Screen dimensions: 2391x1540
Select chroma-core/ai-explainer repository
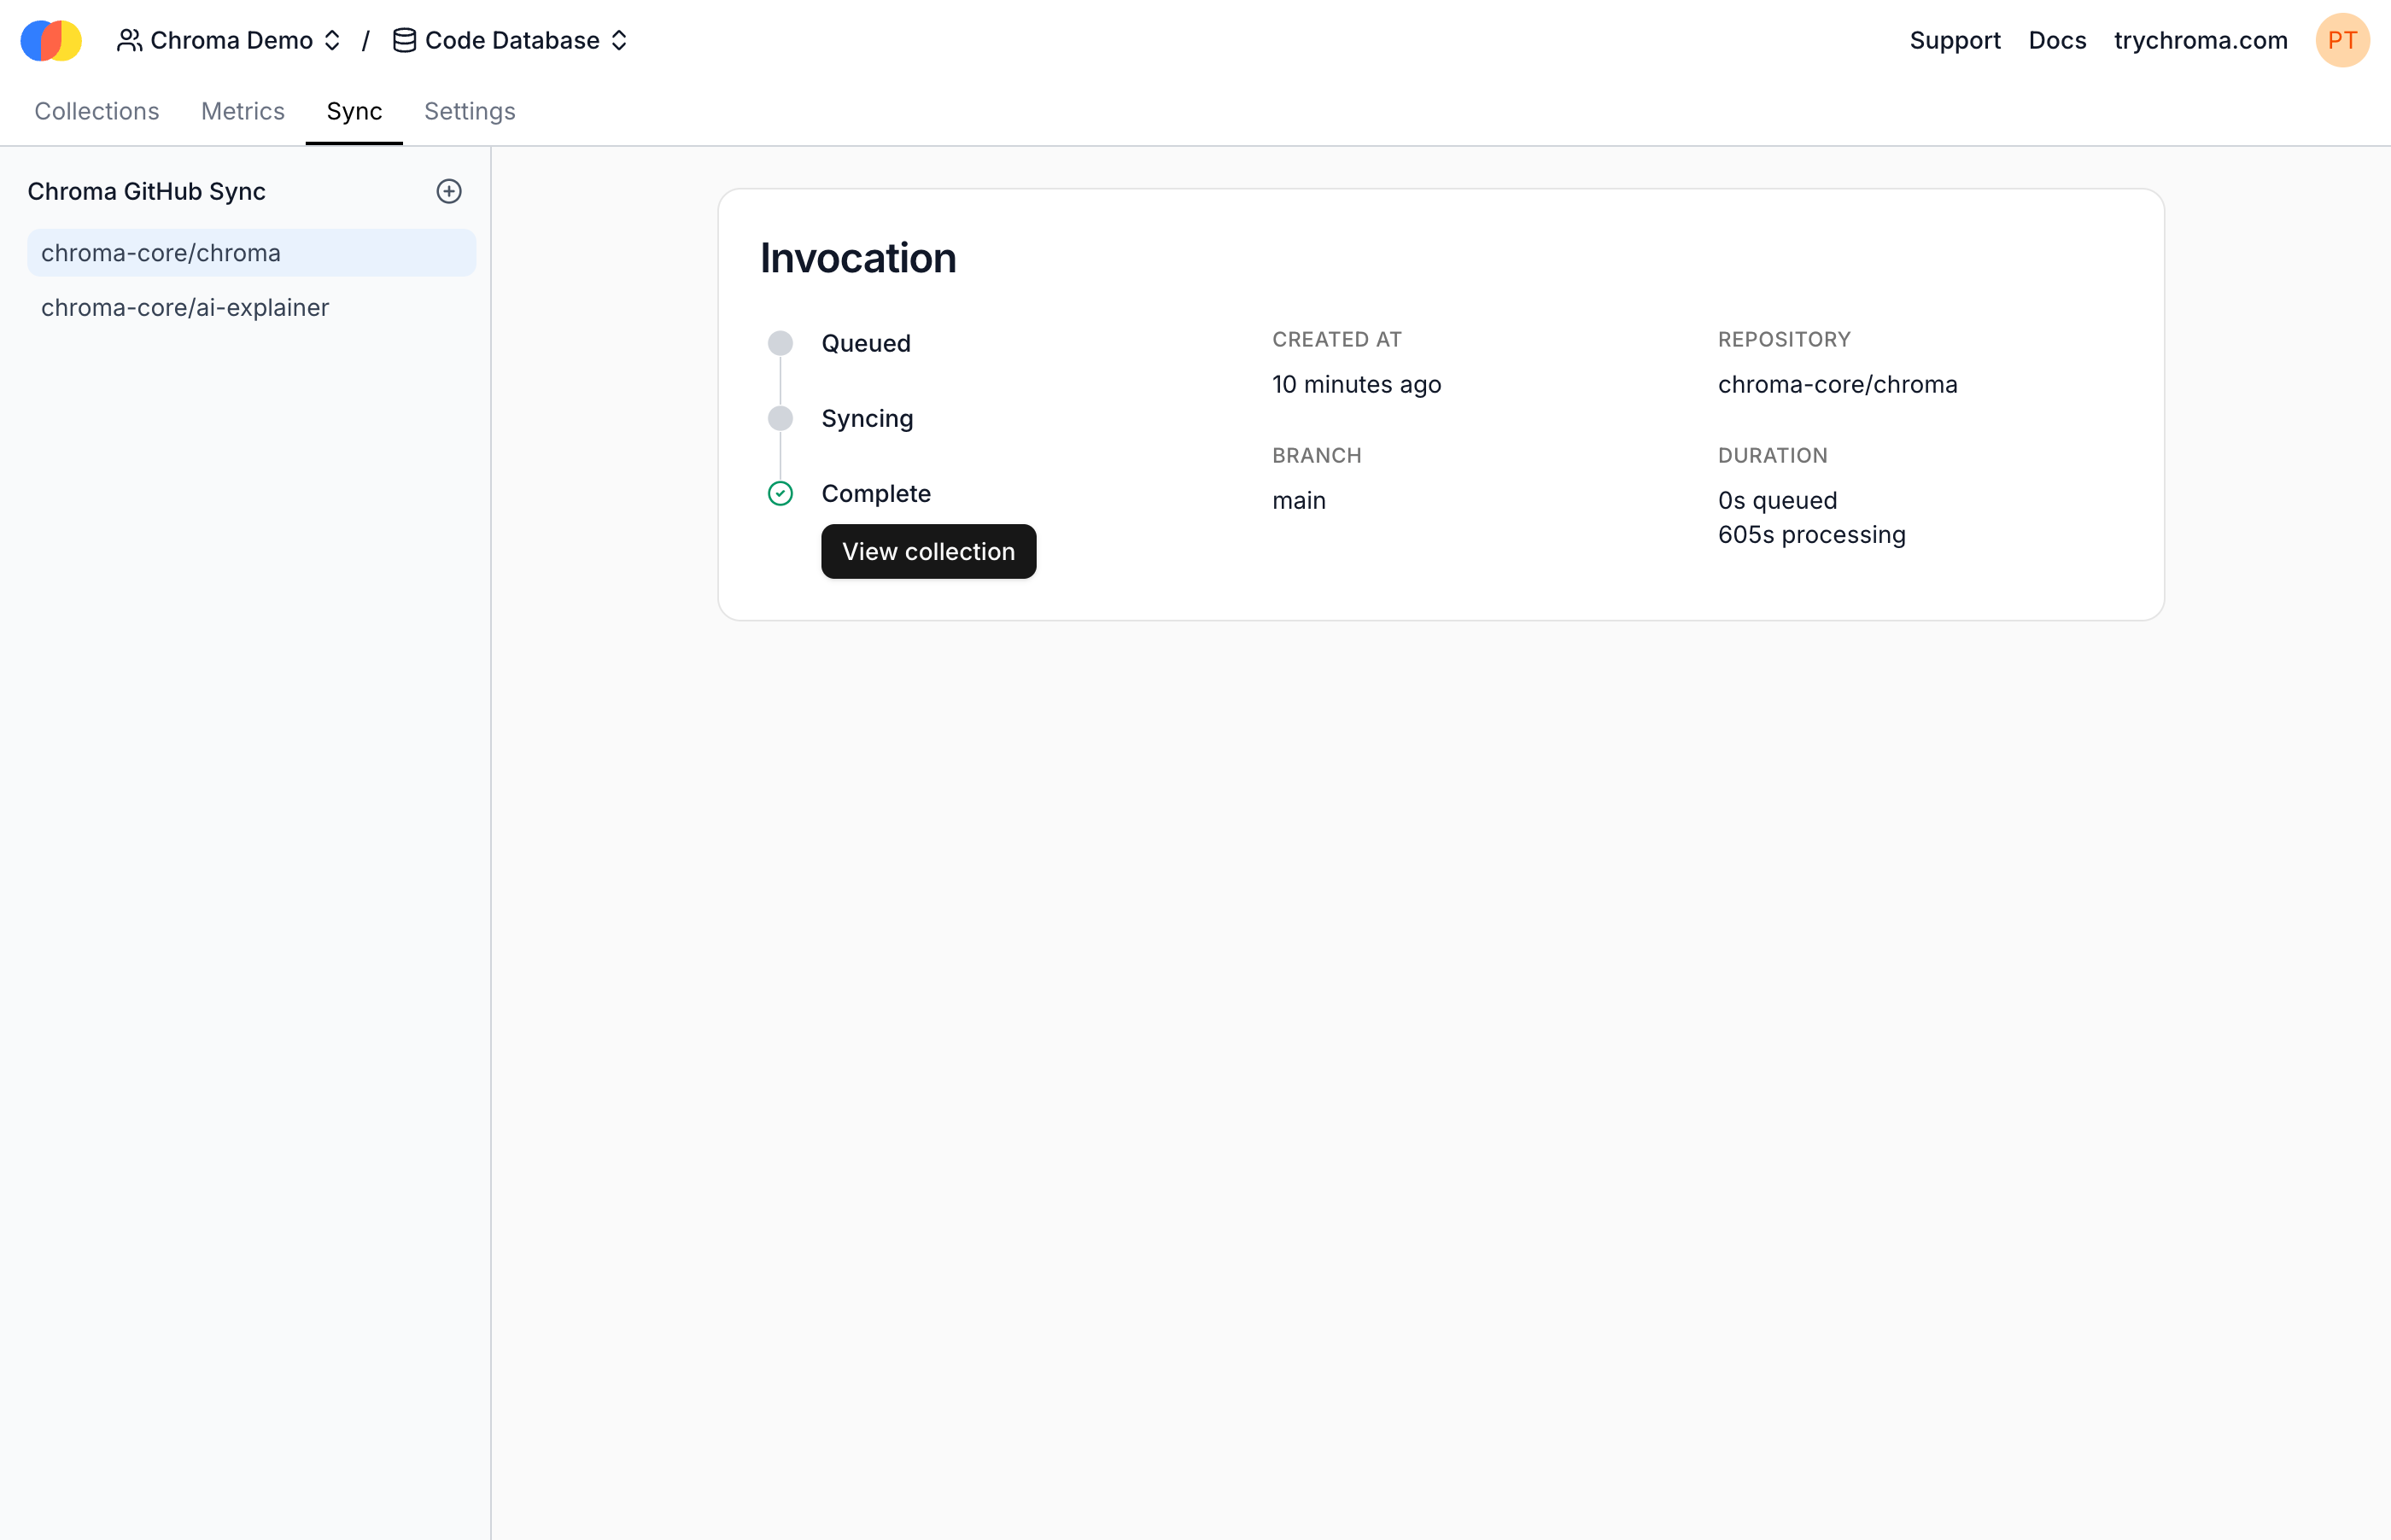point(185,307)
